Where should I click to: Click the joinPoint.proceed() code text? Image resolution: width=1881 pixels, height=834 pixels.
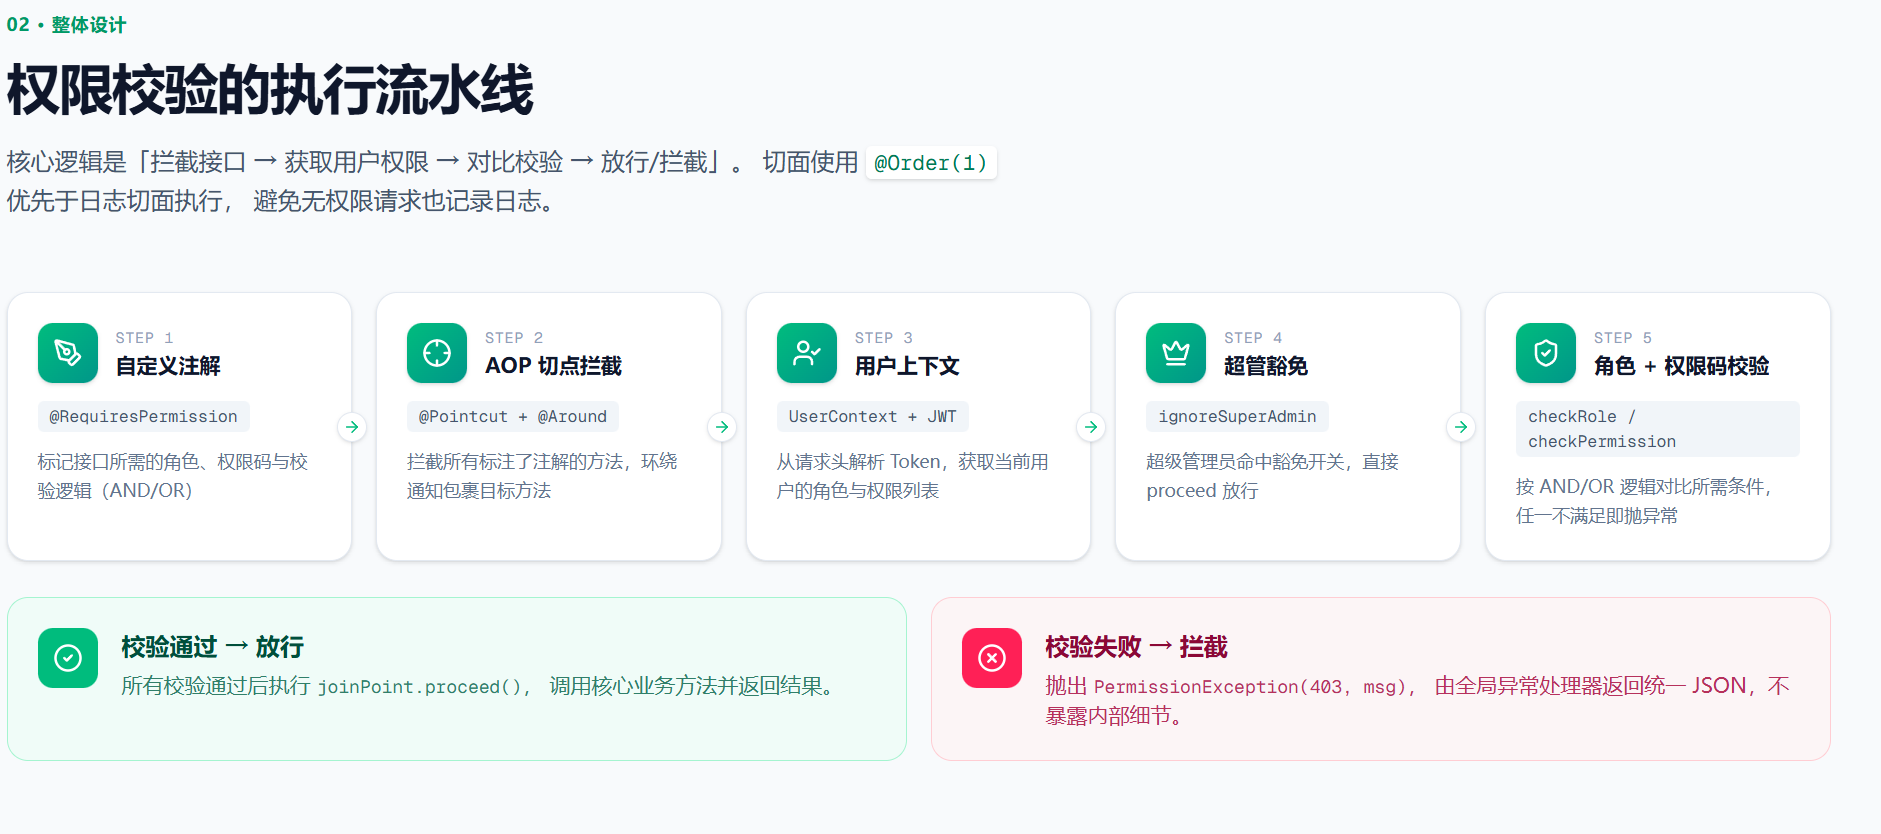(420, 687)
